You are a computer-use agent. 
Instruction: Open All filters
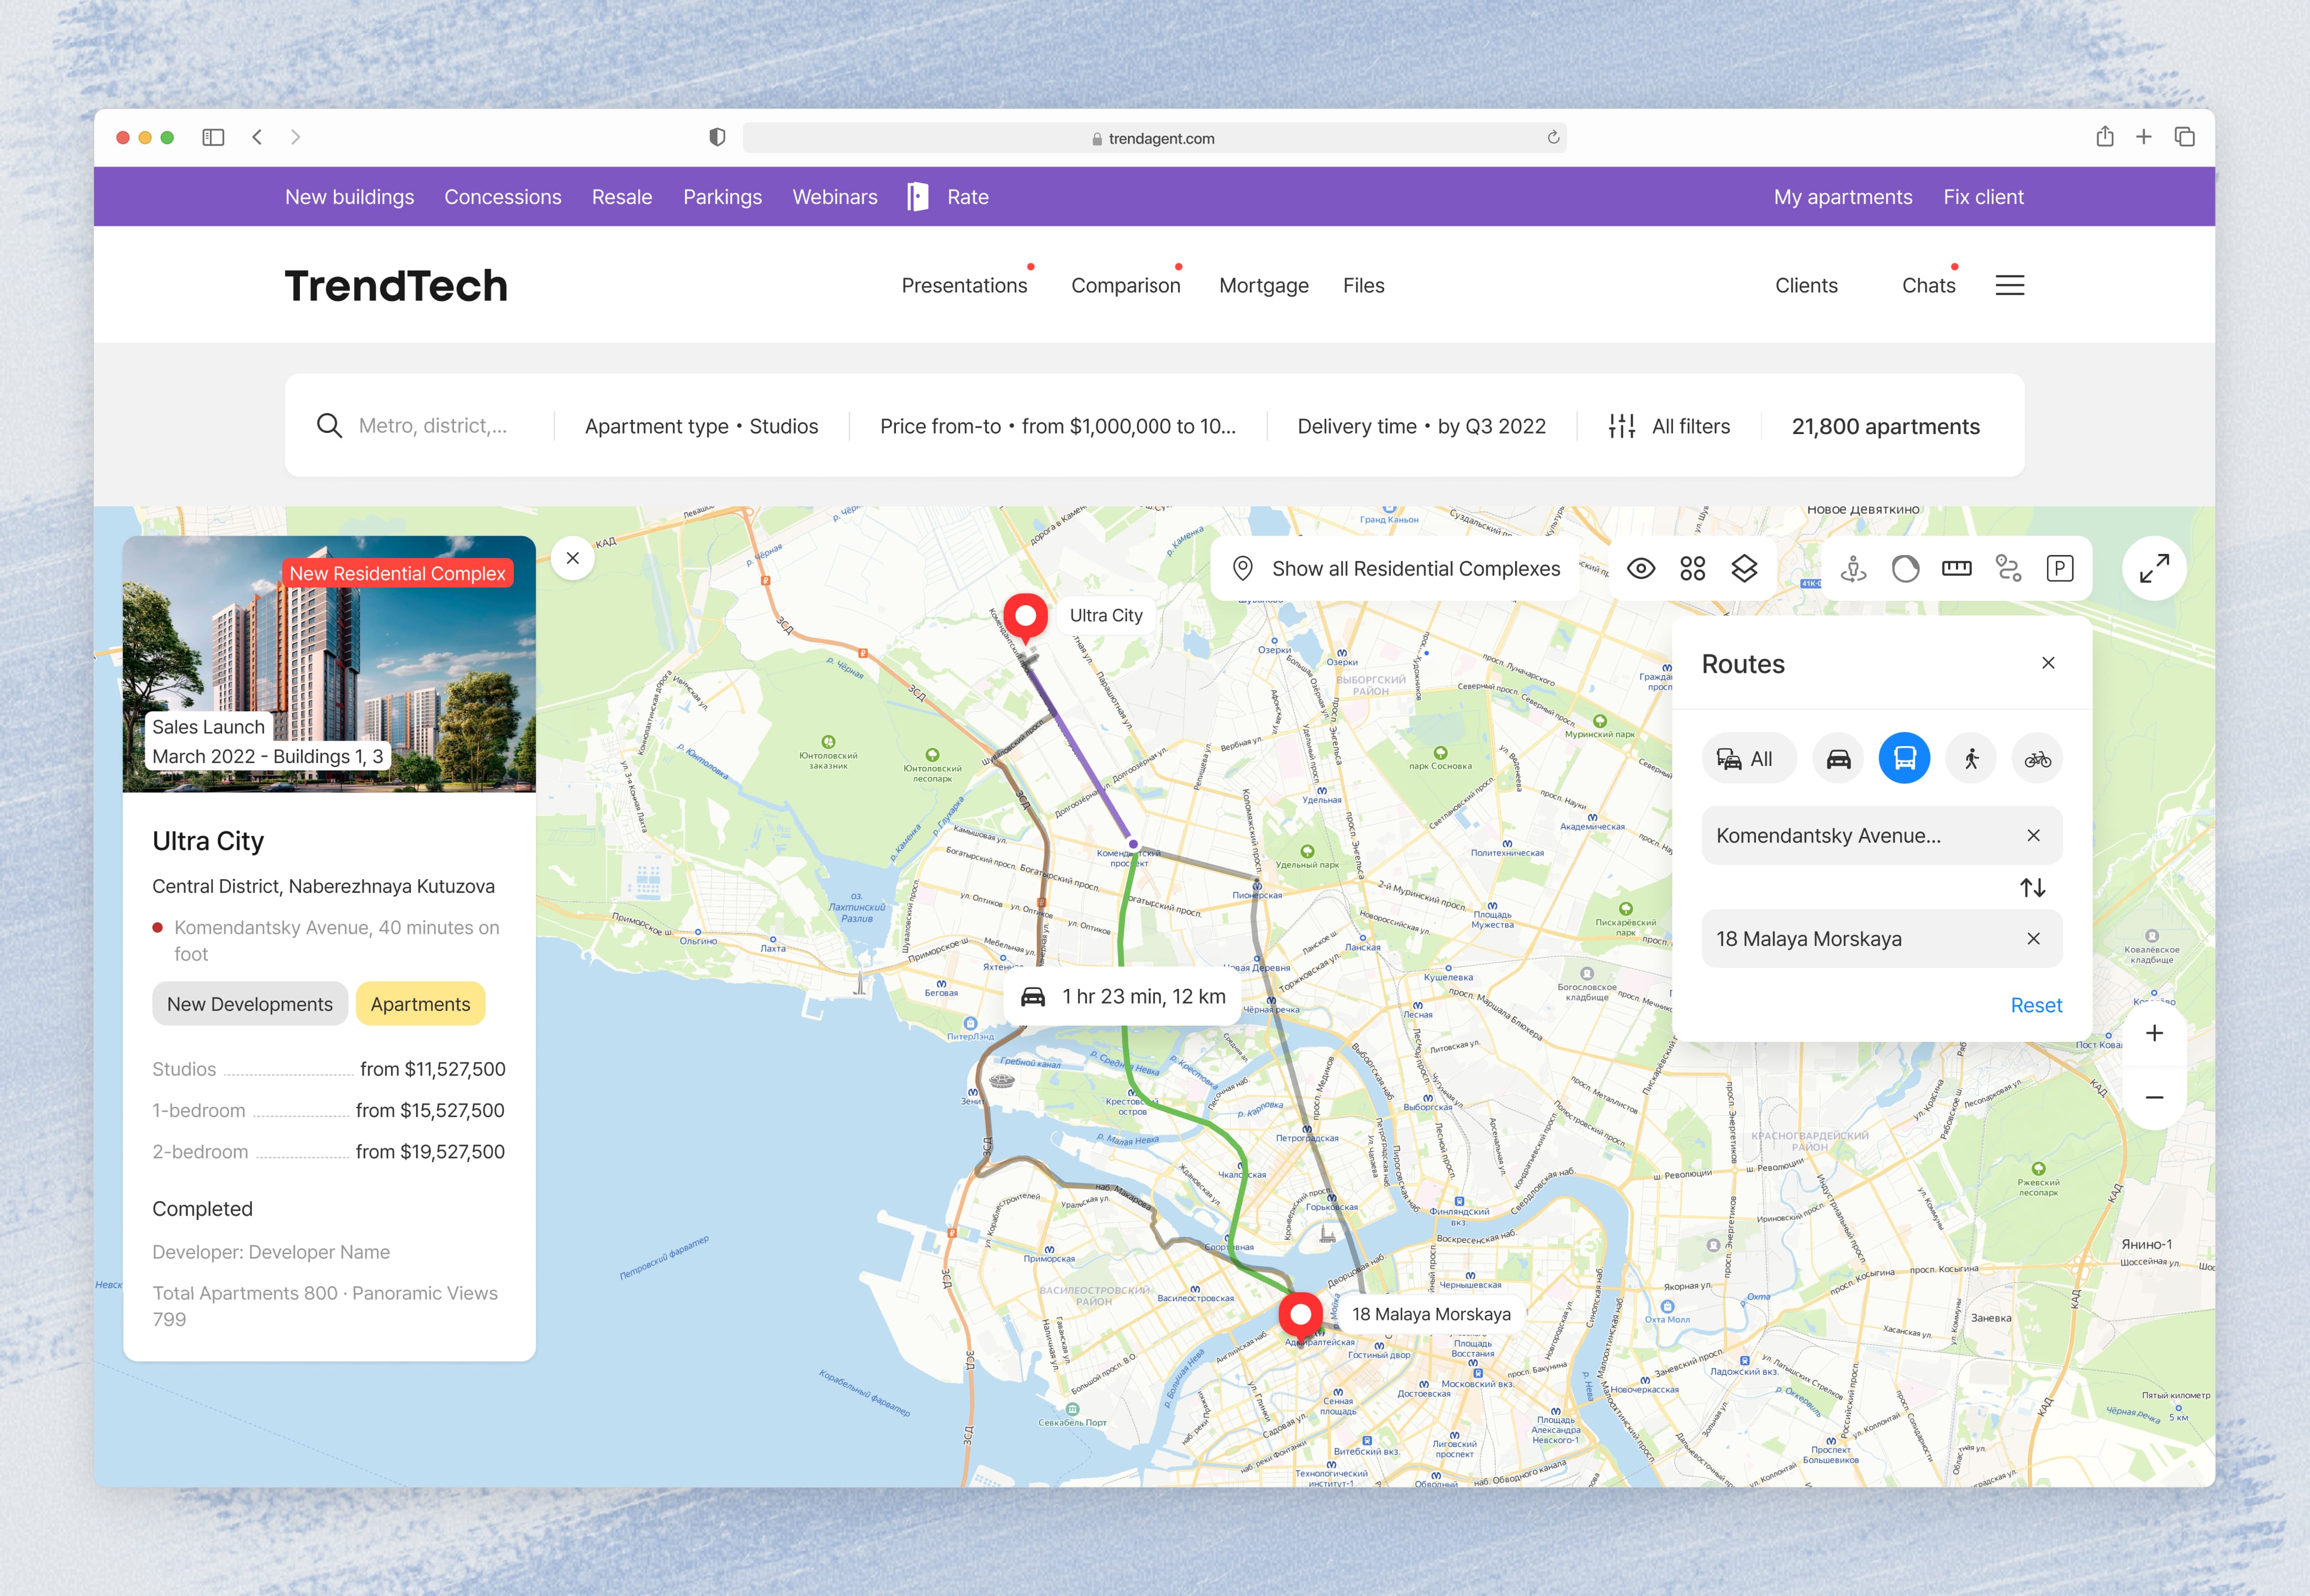pos(1669,426)
